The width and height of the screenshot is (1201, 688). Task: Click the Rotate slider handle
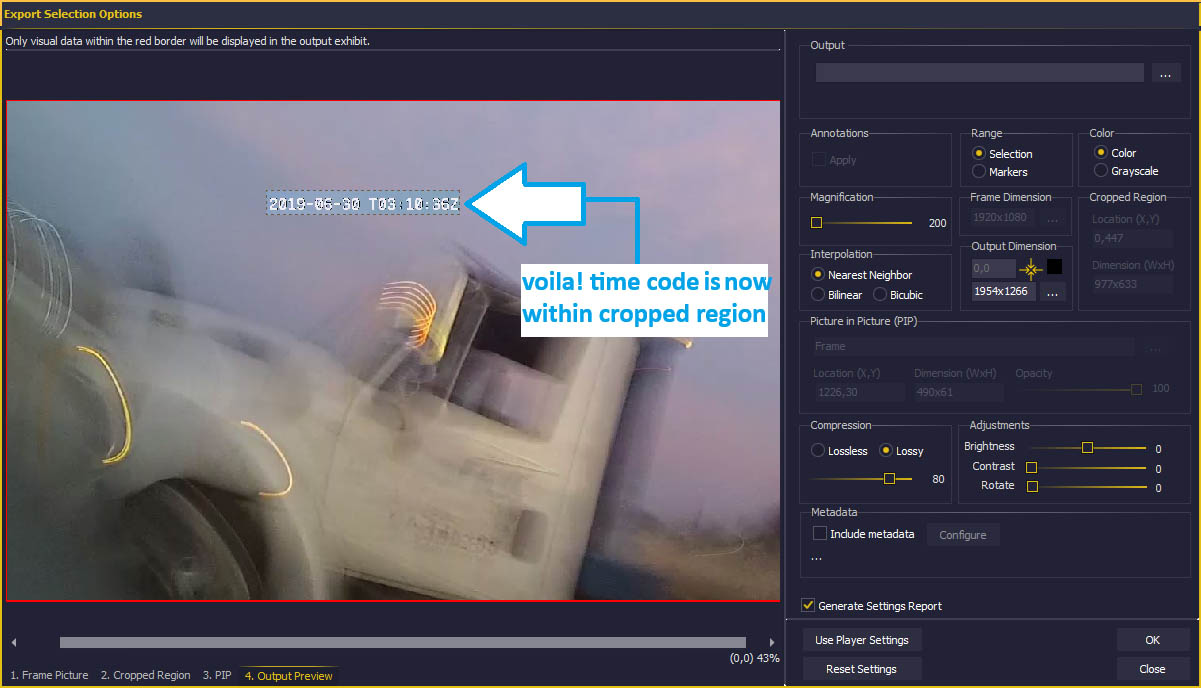tap(1032, 487)
